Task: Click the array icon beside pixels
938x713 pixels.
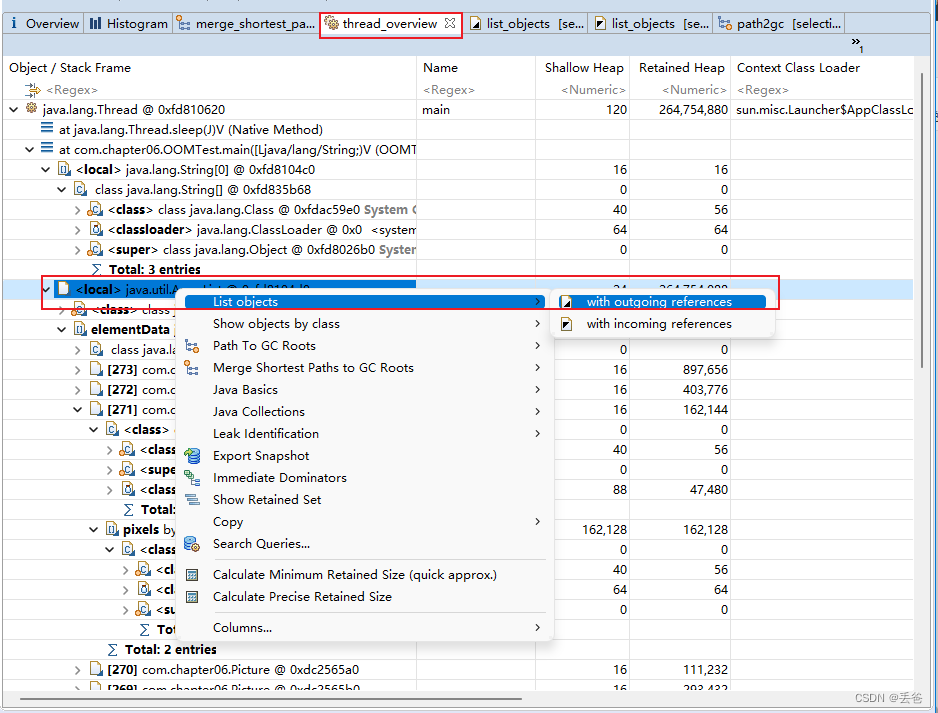Action: click(112, 529)
